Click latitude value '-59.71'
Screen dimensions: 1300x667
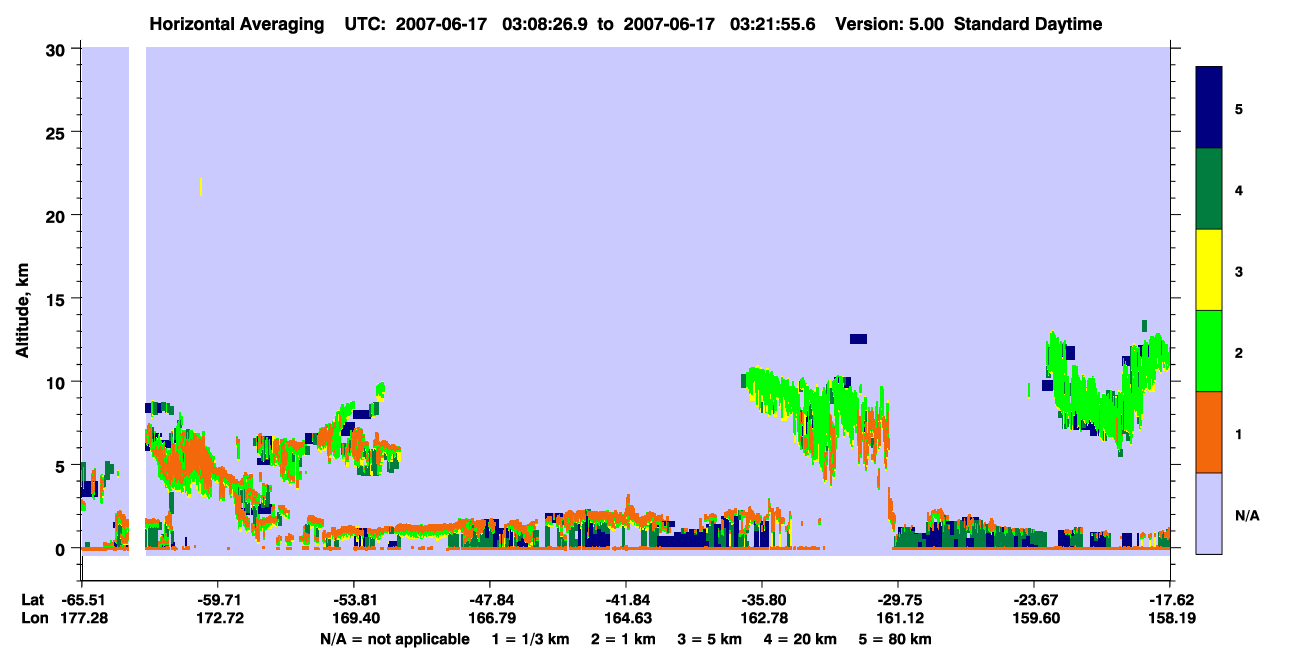(x=218, y=600)
